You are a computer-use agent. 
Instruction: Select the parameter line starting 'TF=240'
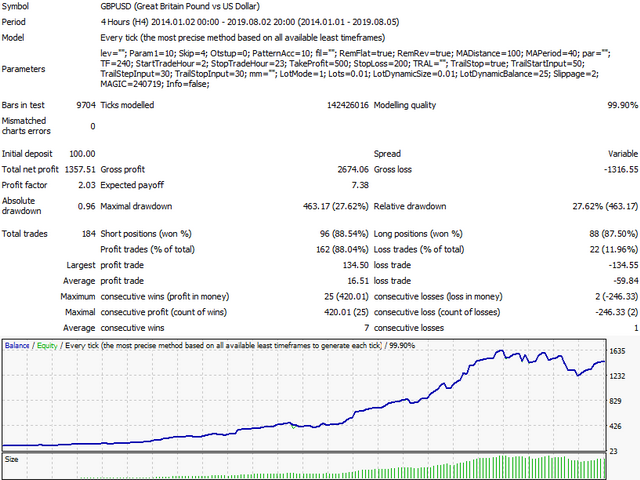coord(342,64)
